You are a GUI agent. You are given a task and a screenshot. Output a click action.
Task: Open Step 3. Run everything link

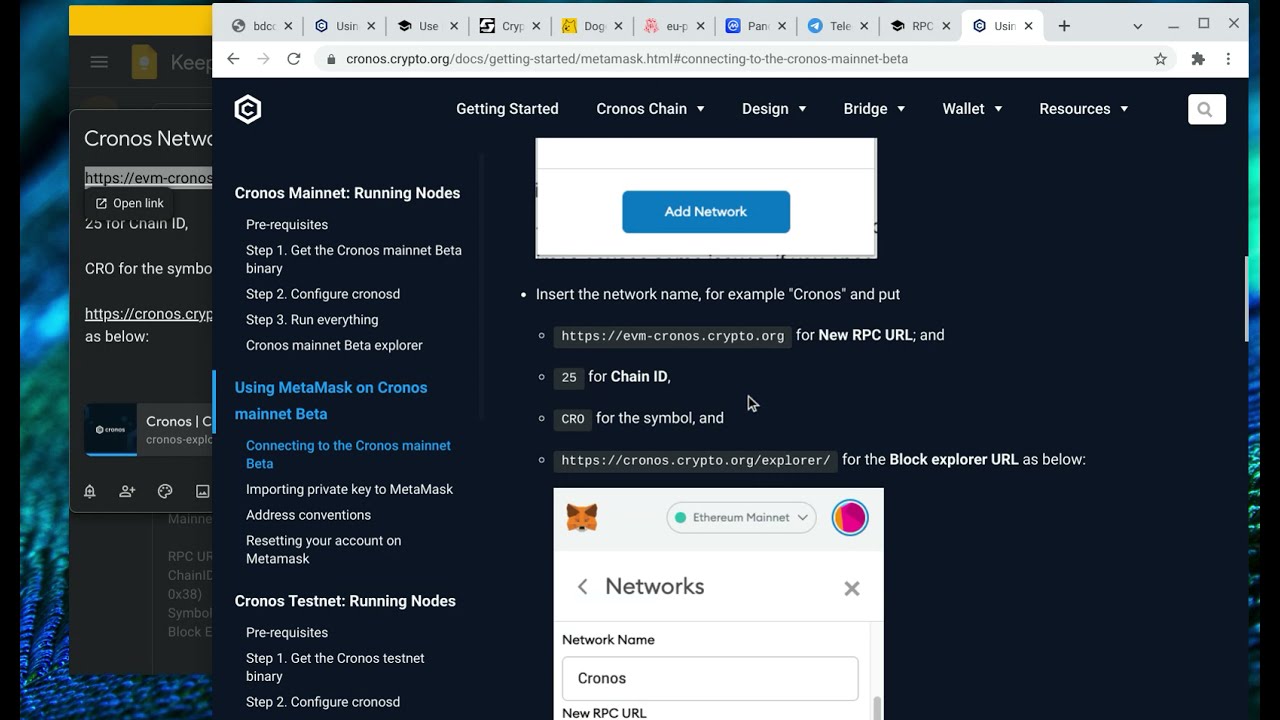pyautogui.click(x=312, y=320)
